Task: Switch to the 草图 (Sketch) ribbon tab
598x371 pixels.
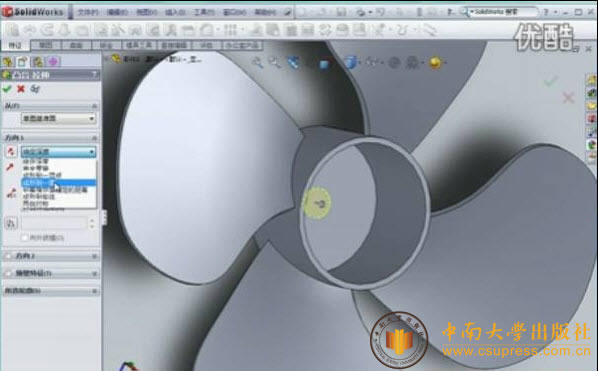Action: pos(46,45)
